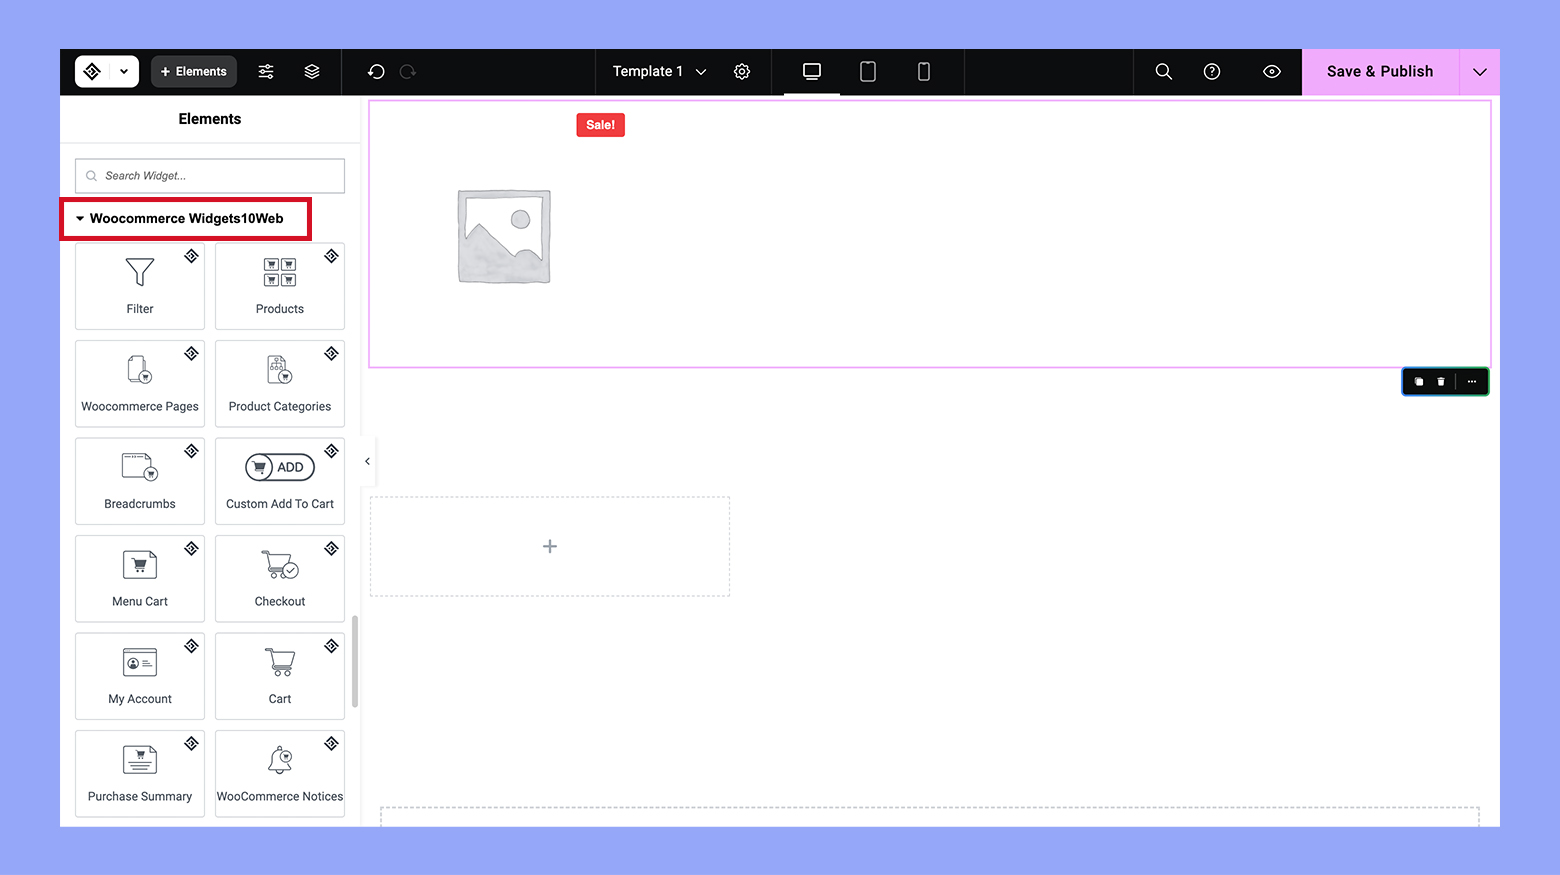Select the WooCommerce Notices widget

[x=279, y=772]
